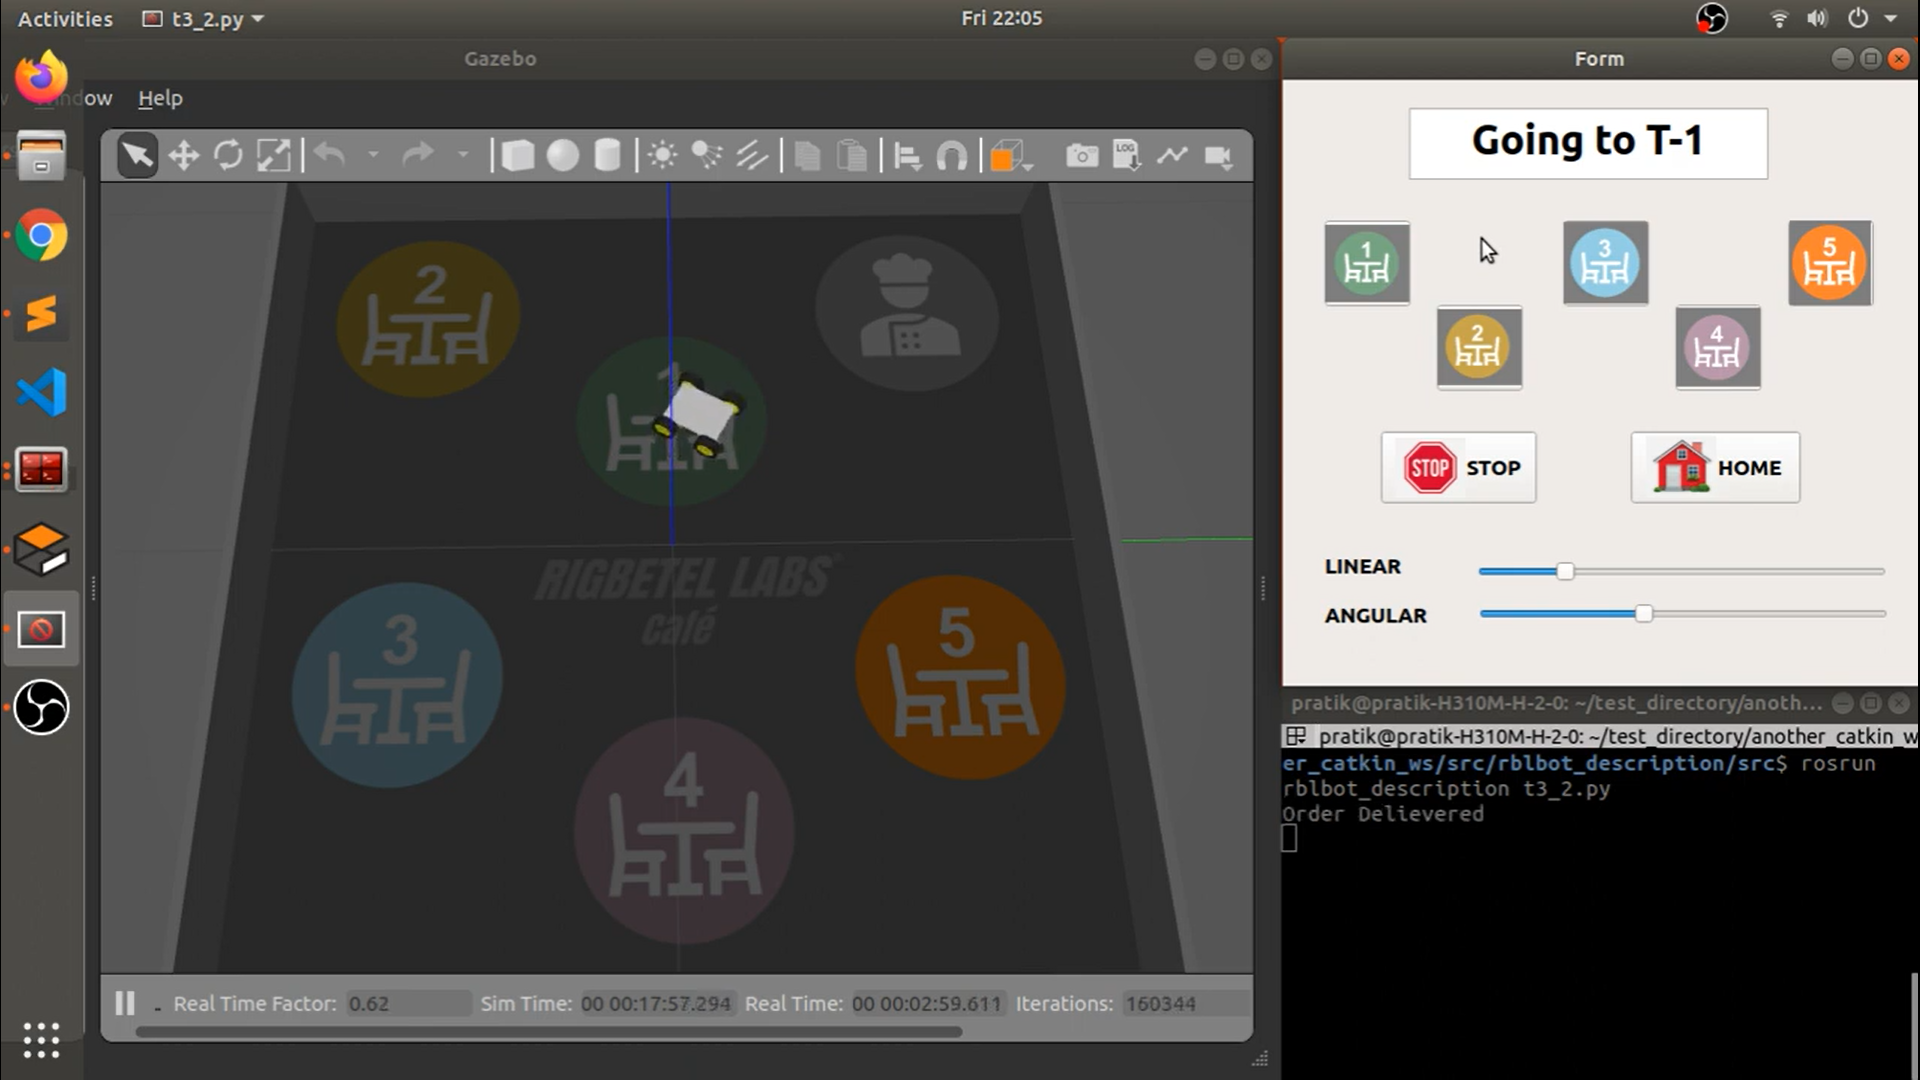The height and width of the screenshot is (1080, 1920).
Task: Click the copy icon in Gazebo toolbar
Action: click(807, 156)
